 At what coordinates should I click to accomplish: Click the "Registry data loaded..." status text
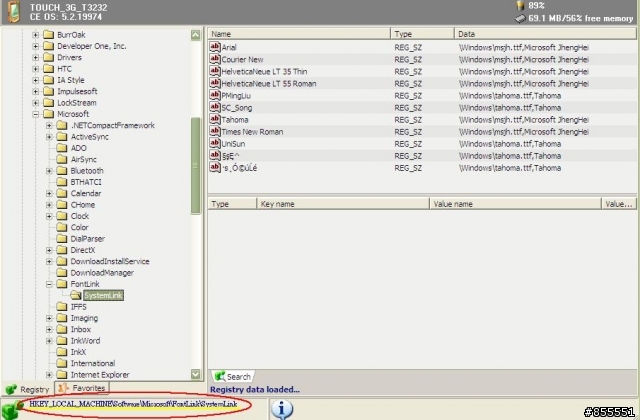tap(255, 389)
